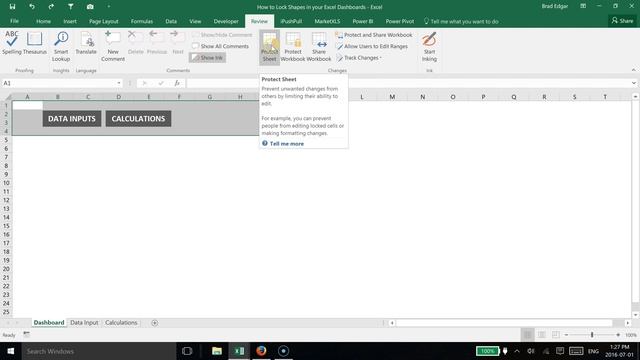640x360 pixels.
Task: Click the Share button
Action: [x=622, y=21]
